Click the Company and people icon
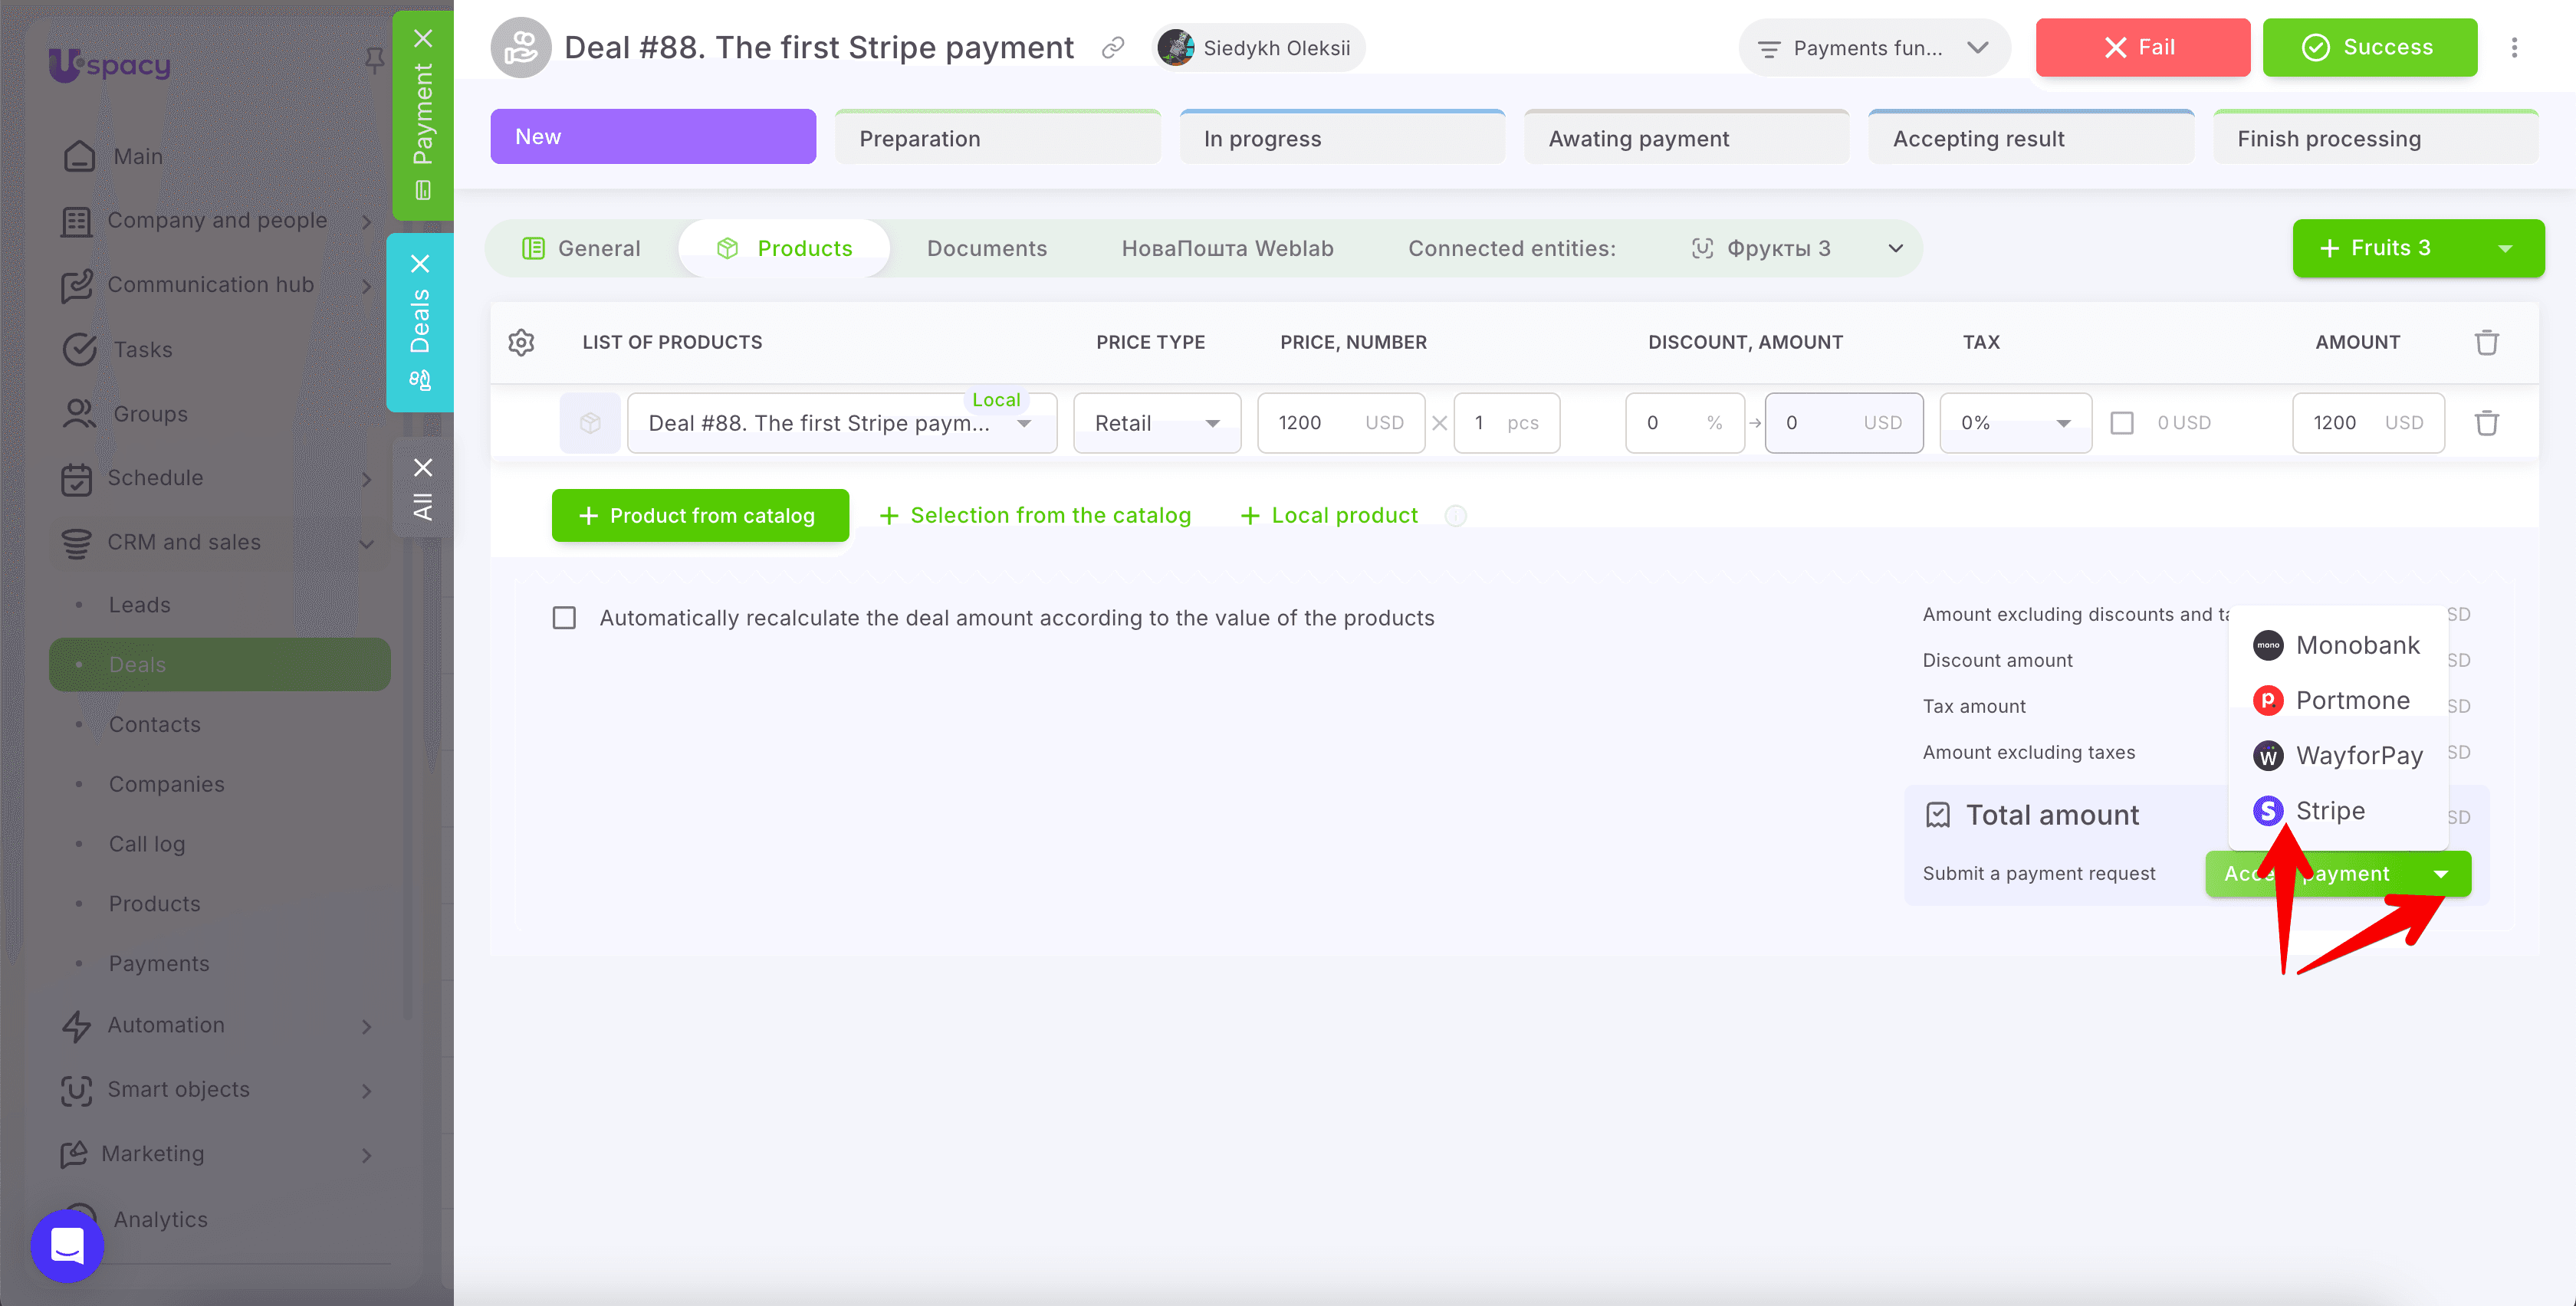This screenshot has width=2576, height=1306. click(77, 221)
